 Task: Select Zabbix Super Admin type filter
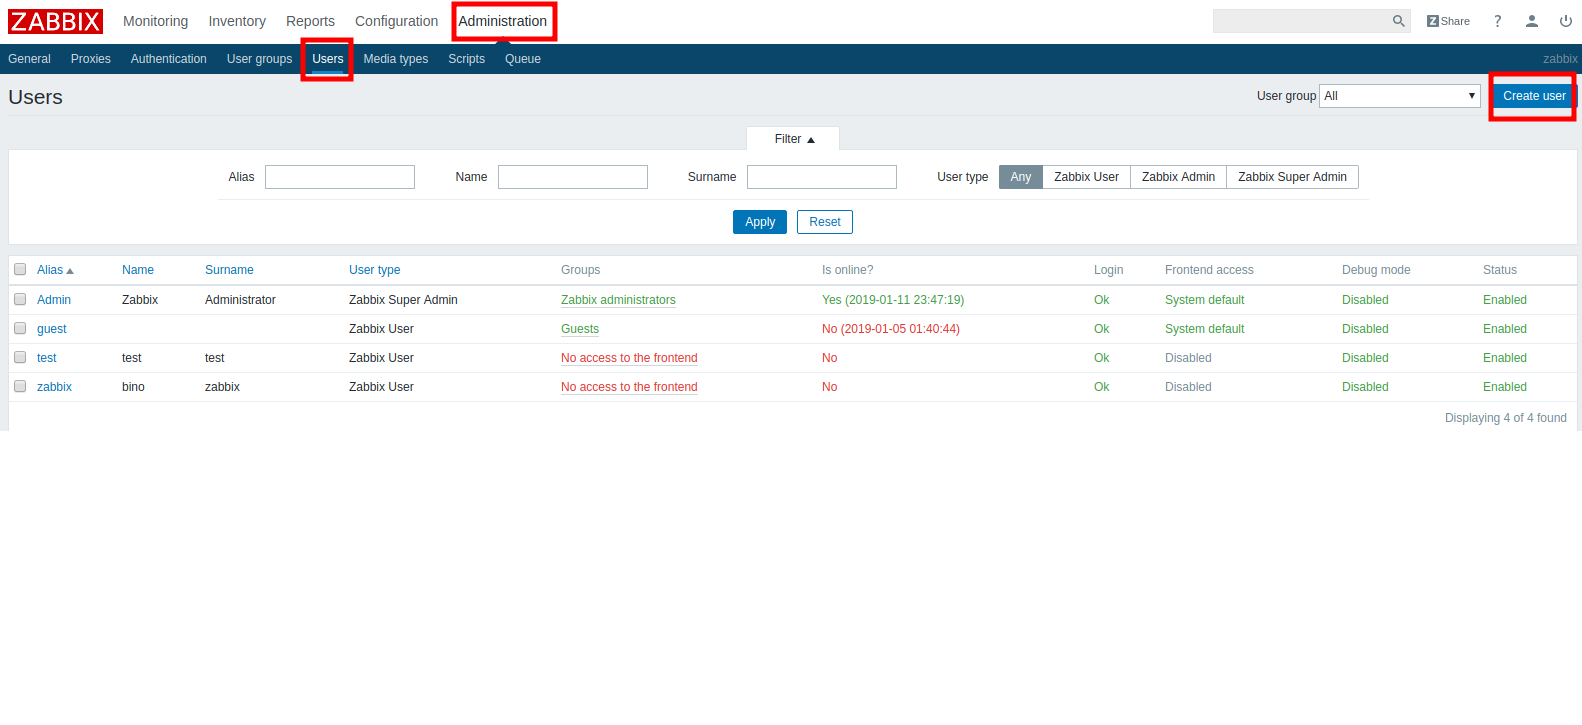click(1292, 177)
